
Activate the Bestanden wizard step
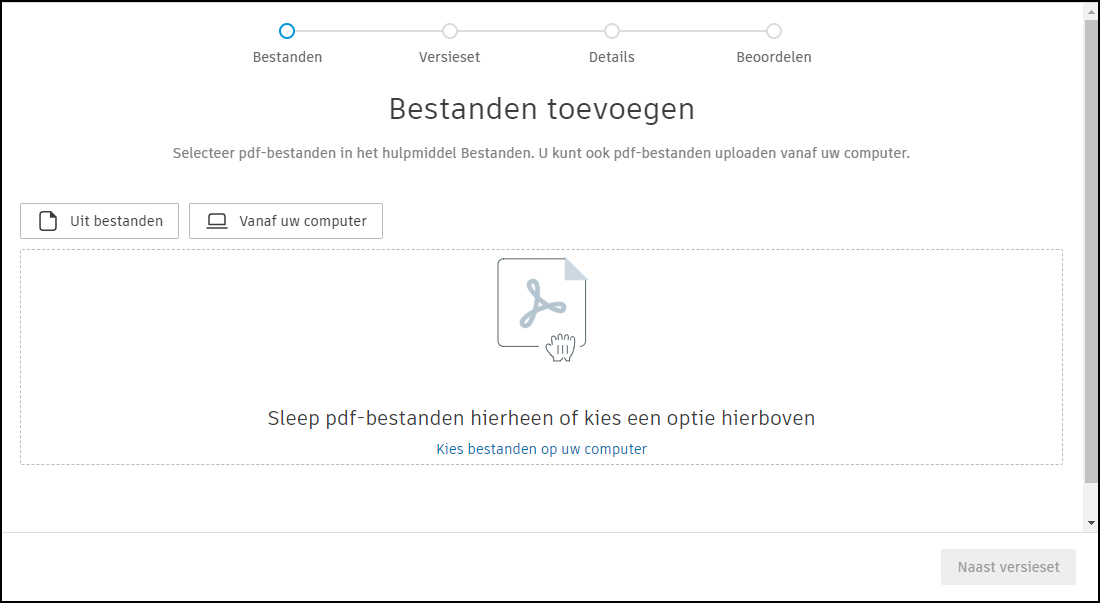[287, 57]
